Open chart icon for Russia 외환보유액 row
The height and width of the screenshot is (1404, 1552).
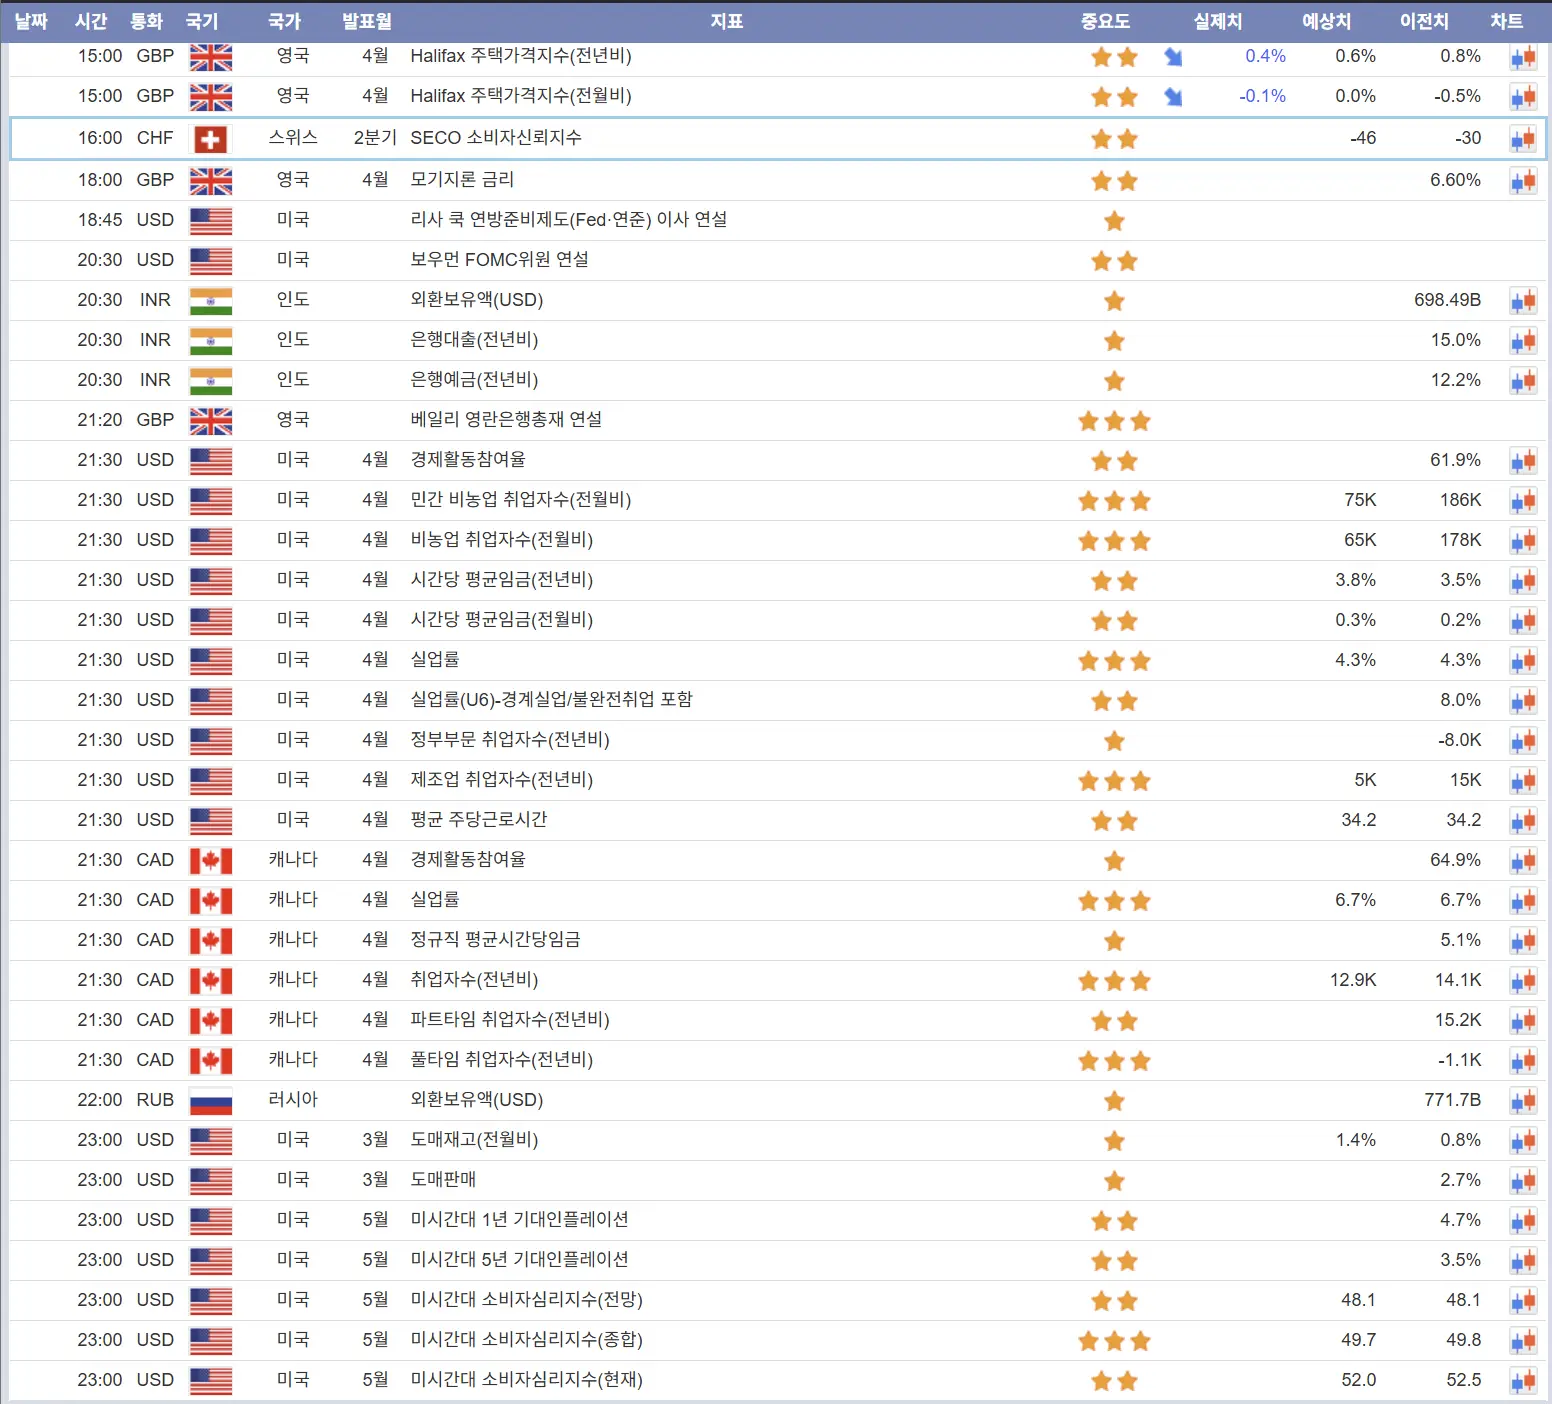[x=1523, y=1101]
